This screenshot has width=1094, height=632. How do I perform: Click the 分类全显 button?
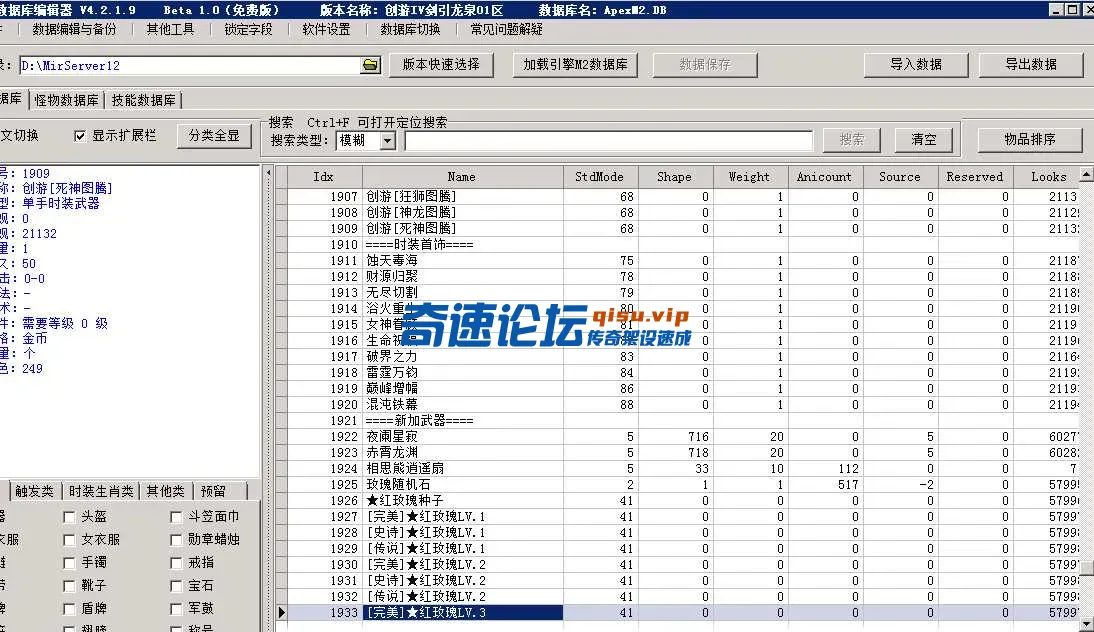pos(213,135)
